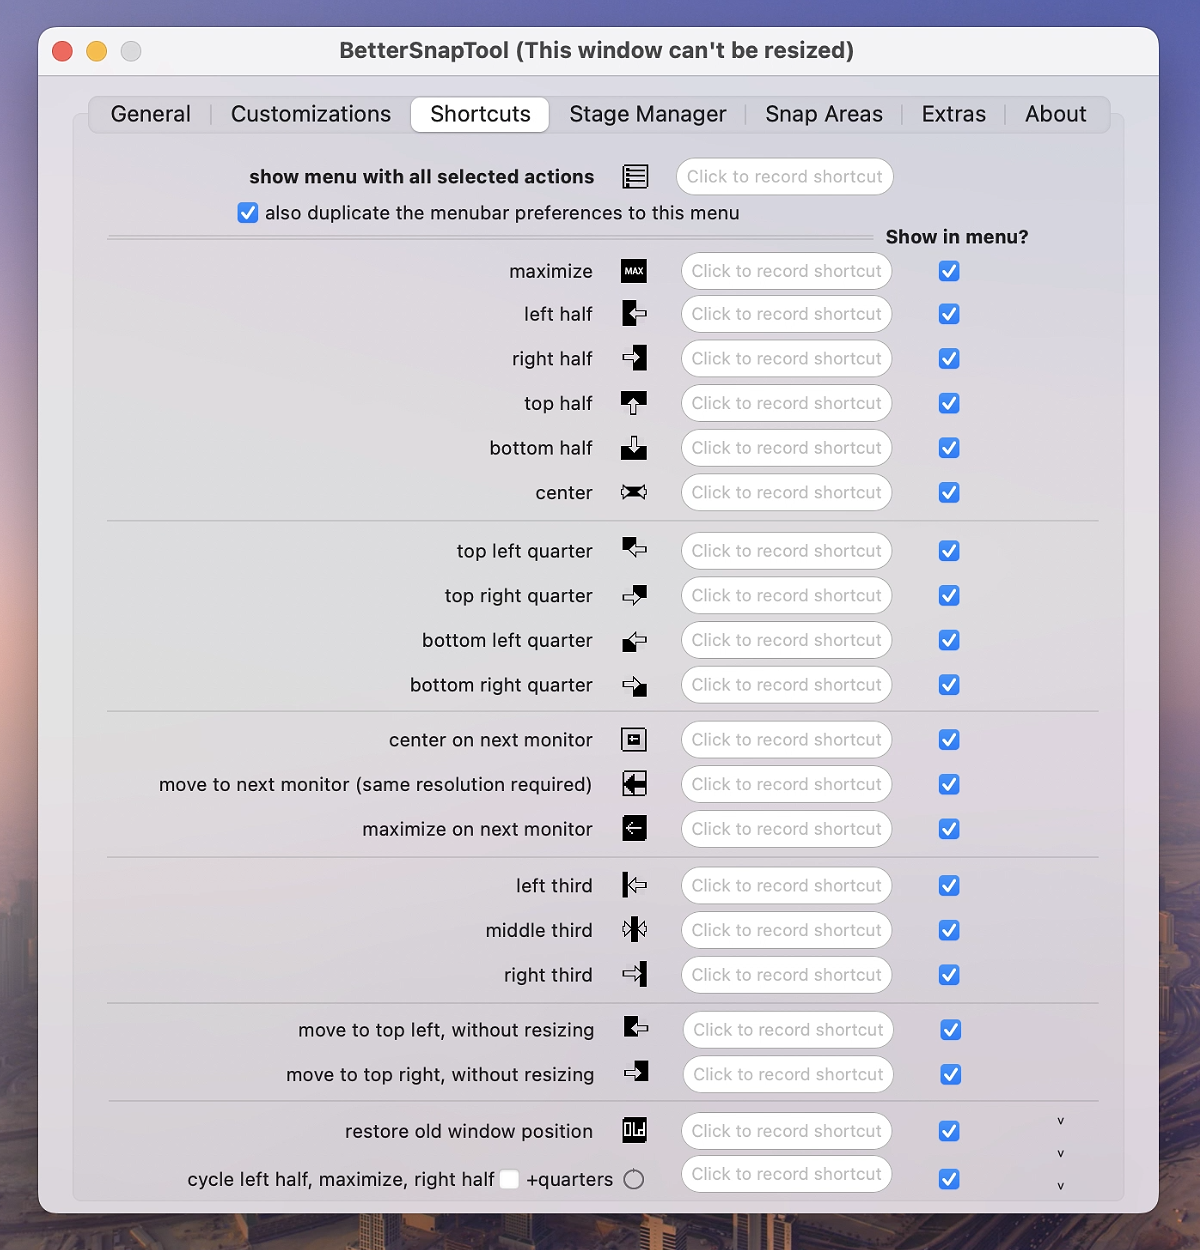Record shortcut for maximize
This screenshot has height=1250, width=1200.
787,271
